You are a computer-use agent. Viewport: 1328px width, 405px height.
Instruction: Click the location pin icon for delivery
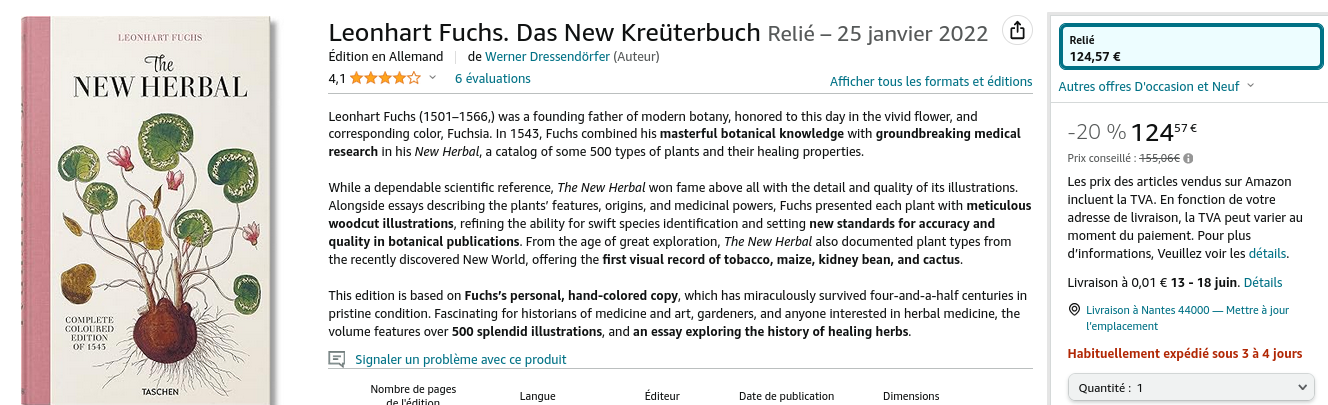(1074, 310)
